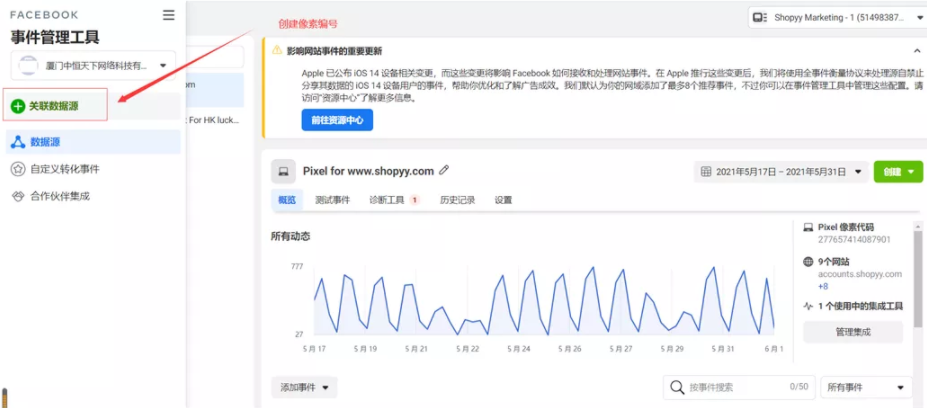Click the monitor icon beside Pixel 像素代码
The height and width of the screenshot is (408, 927).
coord(808,227)
